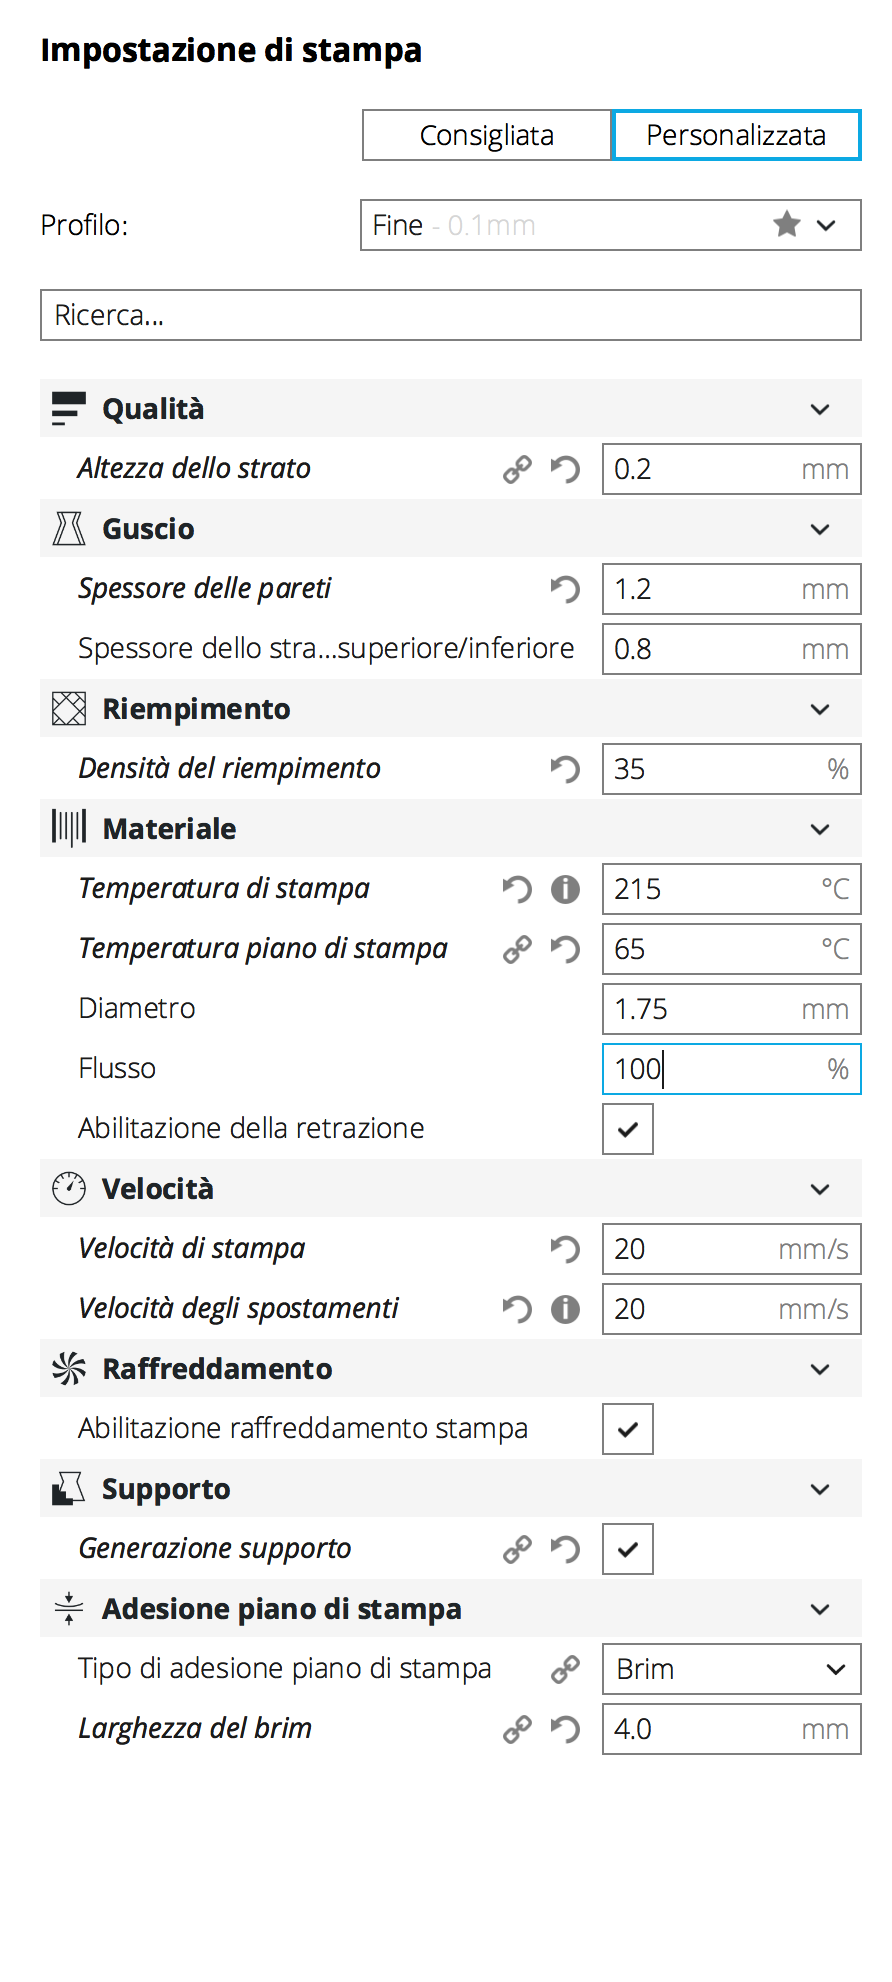
Task: Click the star icon in profile selector
Action: click(787, 225)
